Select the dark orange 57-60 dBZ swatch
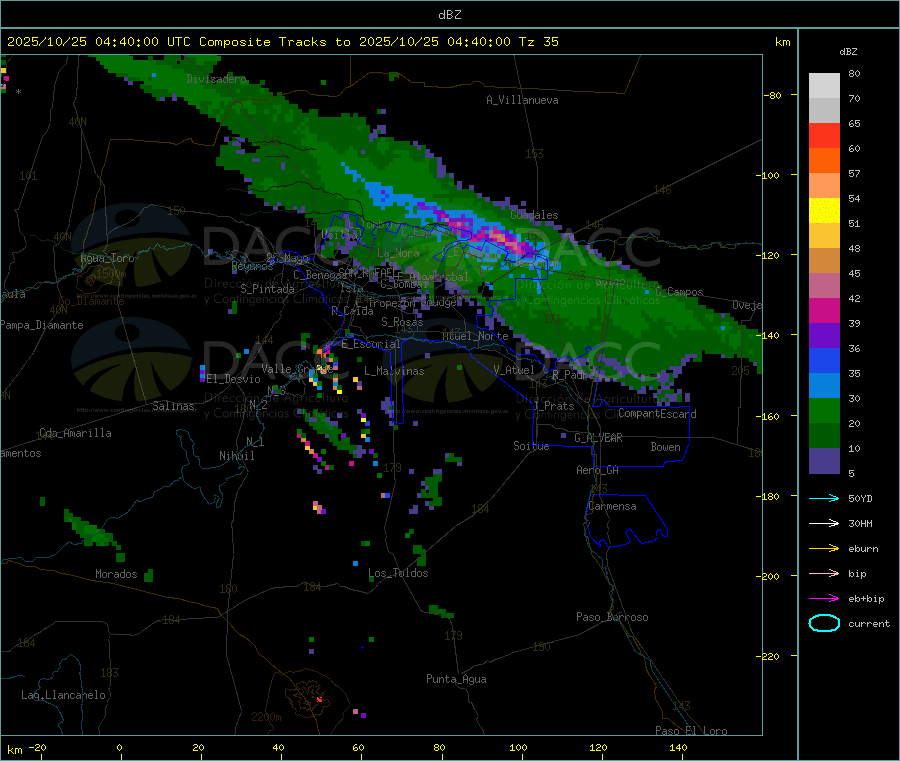Viewport: 900px width, 761px height. click(824, 161)
